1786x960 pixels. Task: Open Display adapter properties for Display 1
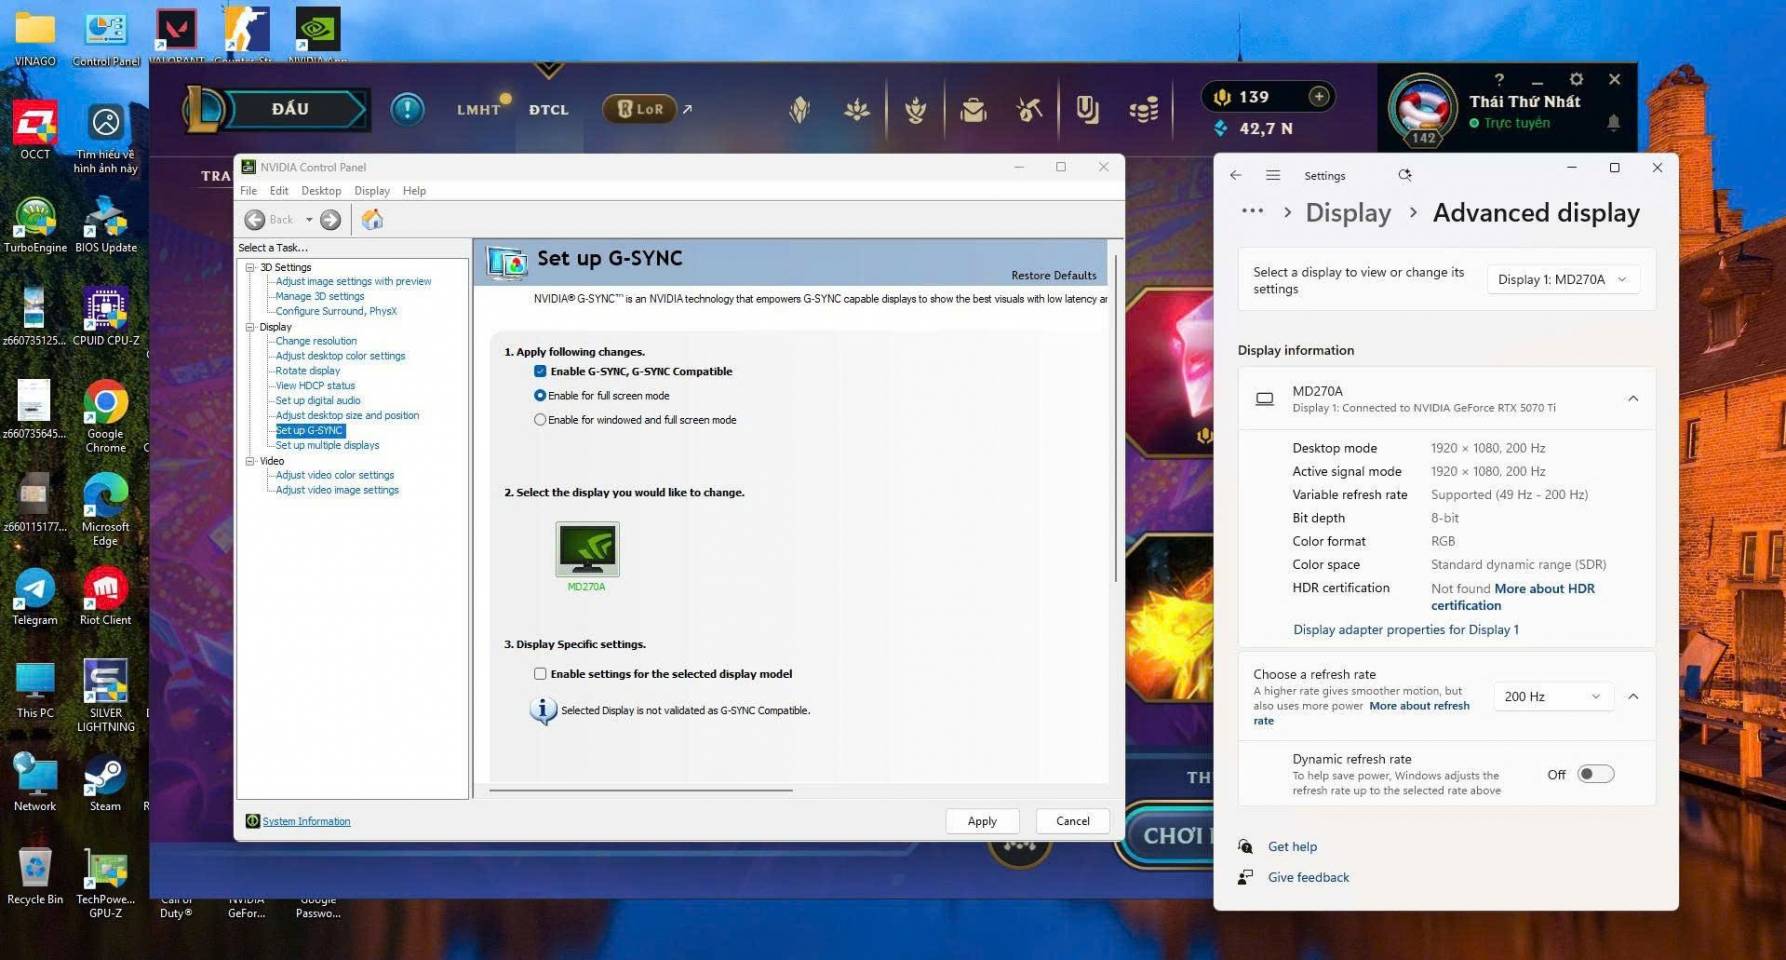[1406, 630]
